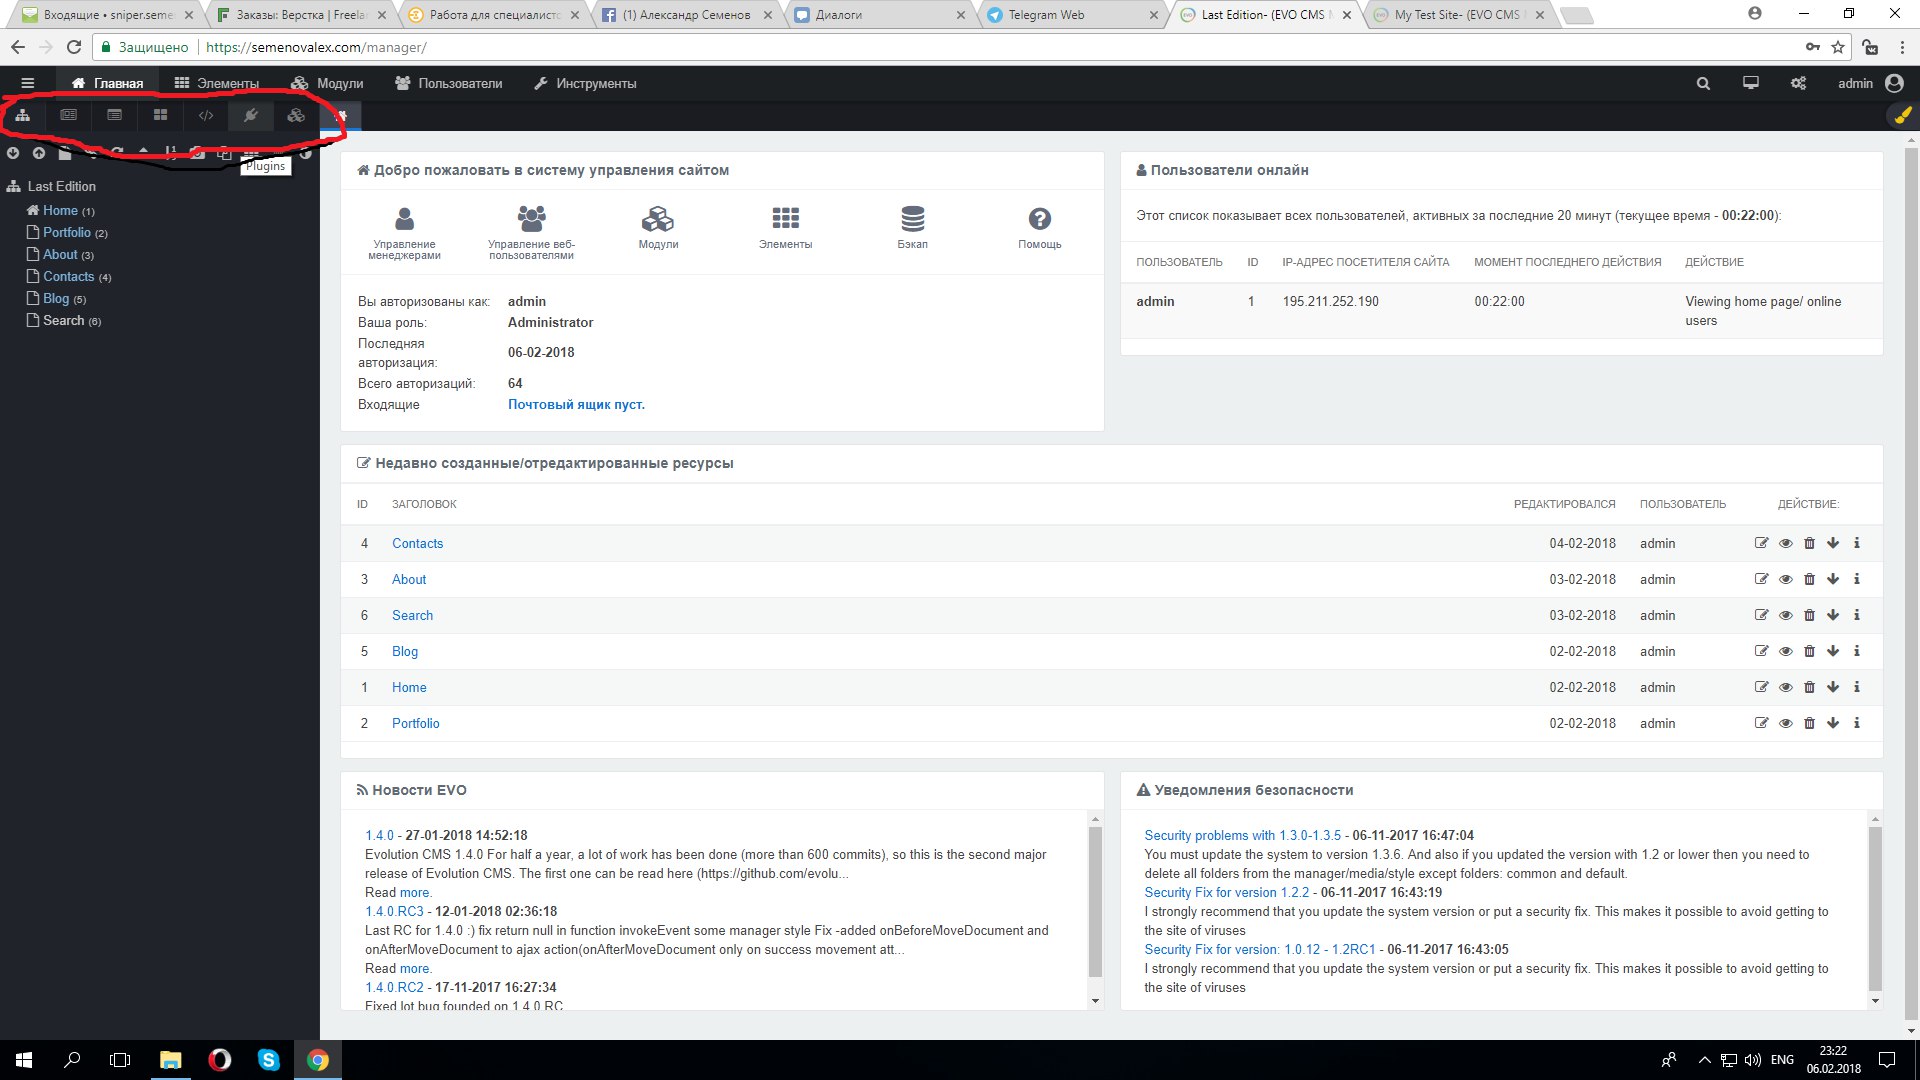Click the news panel scrollbar down arrow
The width and height of the screenshot is (1920, 1080).
[x=1095, y=1001]
